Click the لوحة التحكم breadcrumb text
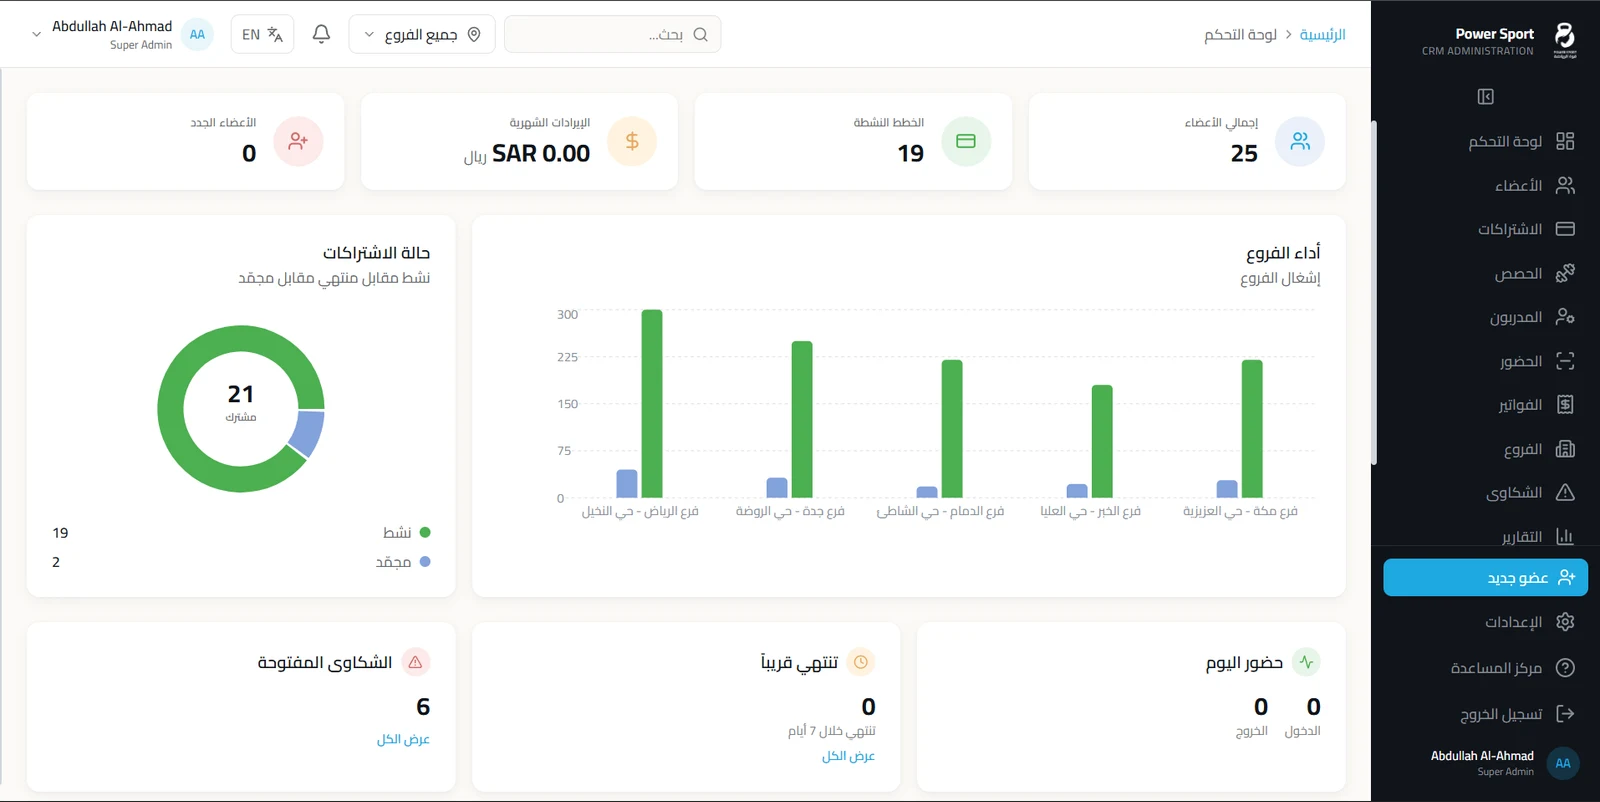Image resolution: width=1600 pixels, height=802 pixels. 1240,34
